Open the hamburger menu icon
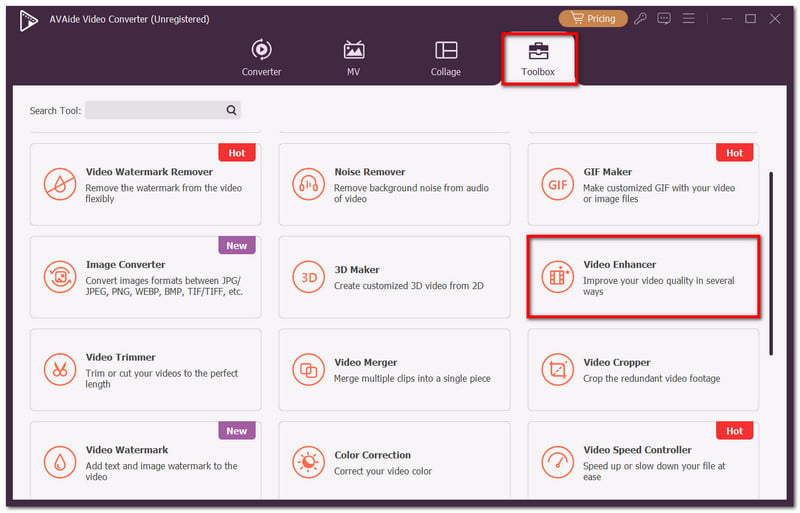The image size is (800, 513). (x=689, y=19)
